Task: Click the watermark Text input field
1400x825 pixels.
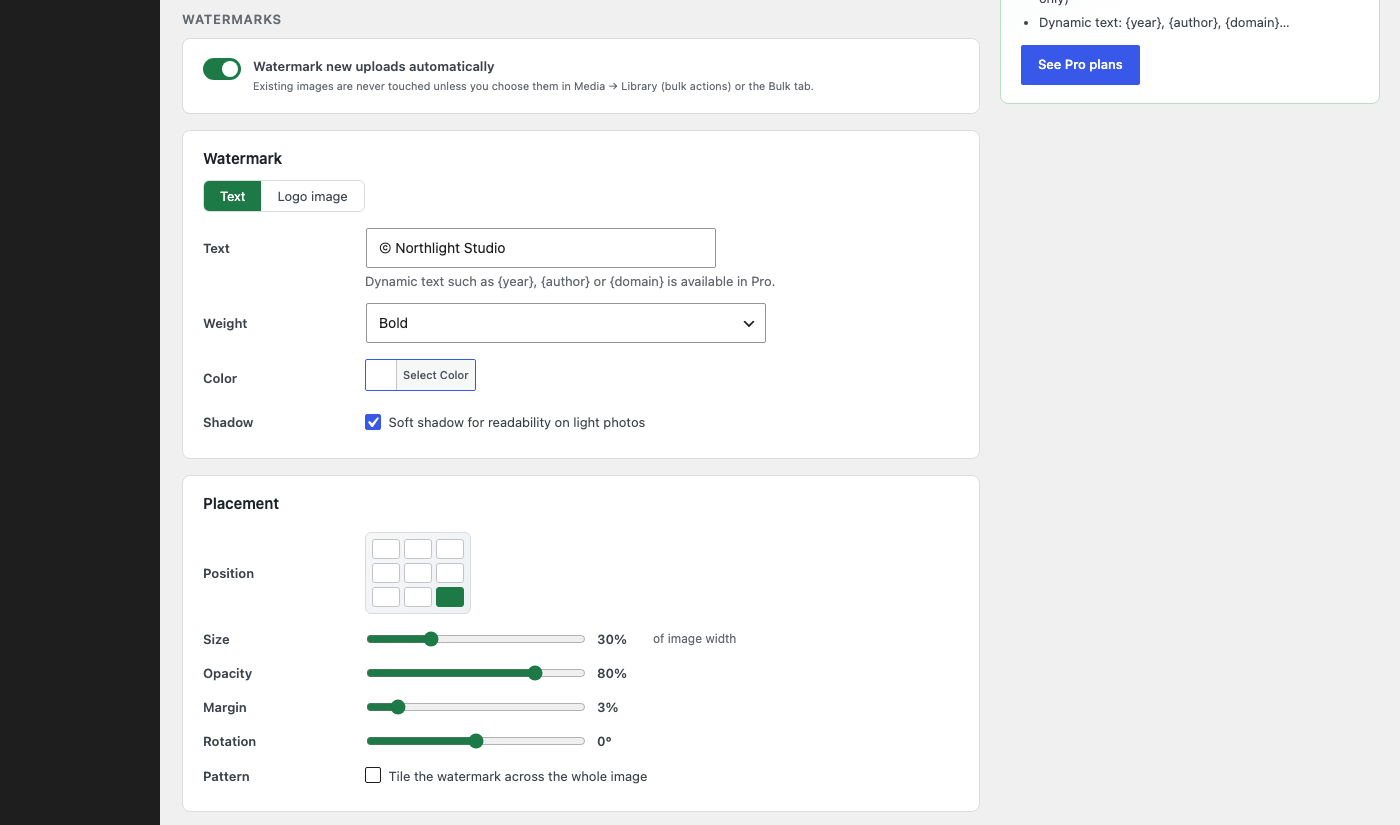Action: [x=541, y=248]
